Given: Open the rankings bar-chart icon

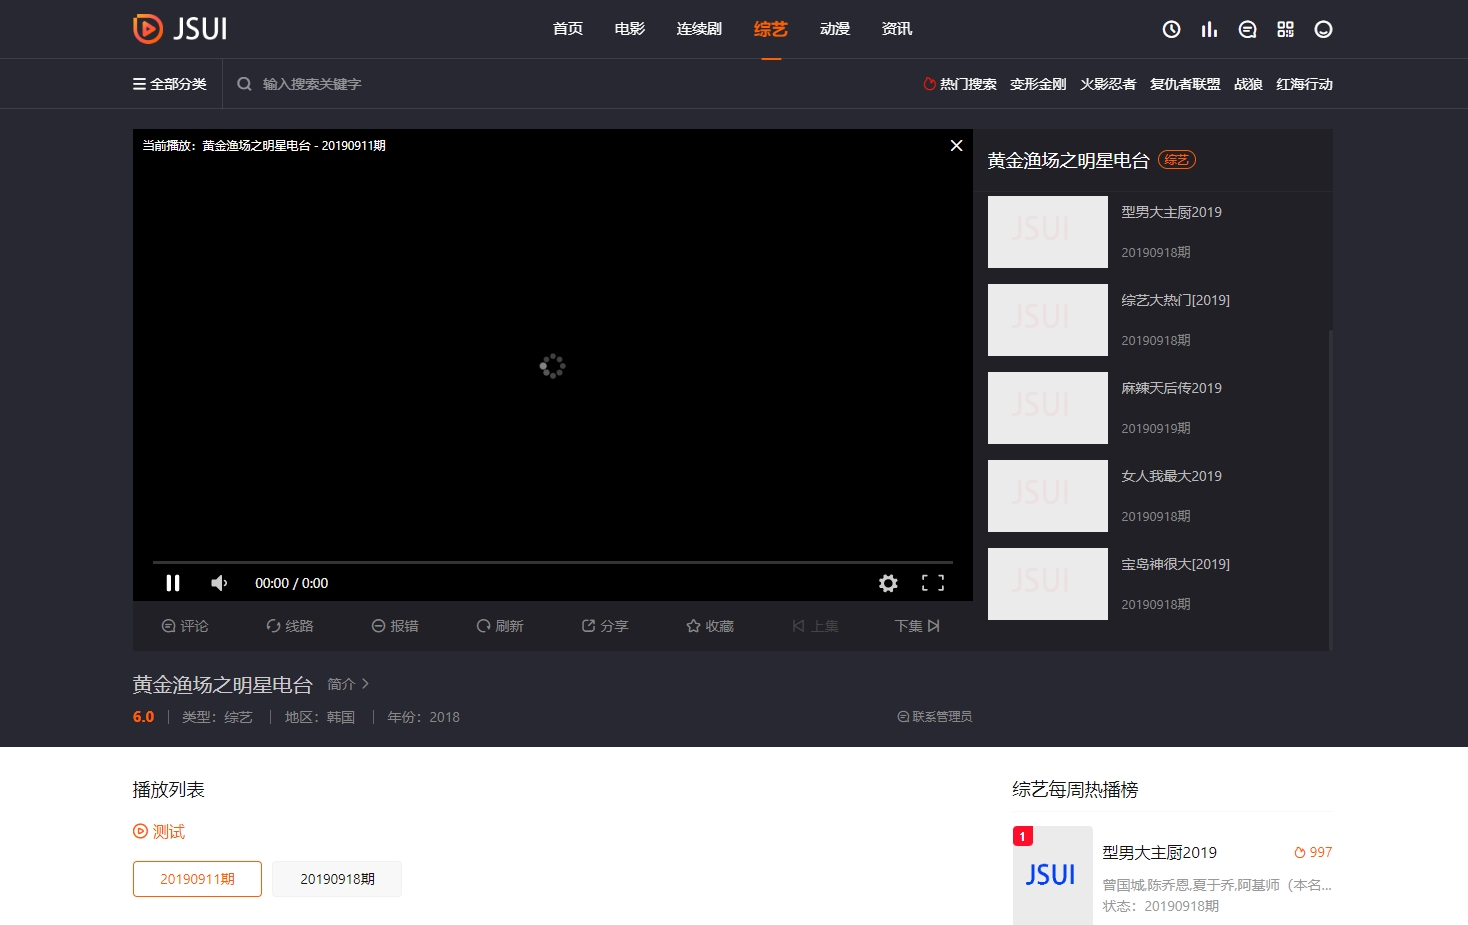Looking at the screenshot, I should pyautogui.click(x=1209, y=29).
